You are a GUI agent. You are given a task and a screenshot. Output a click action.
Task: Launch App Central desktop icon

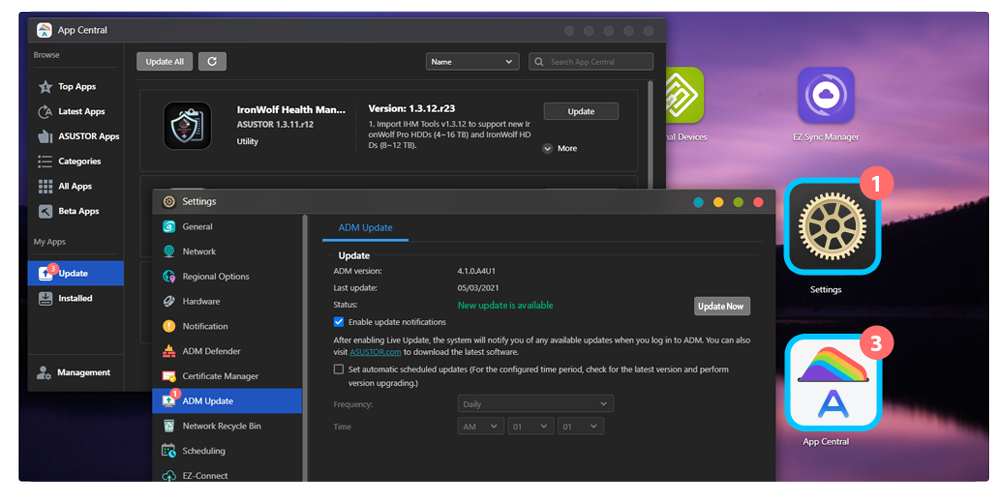coord(834,383)
